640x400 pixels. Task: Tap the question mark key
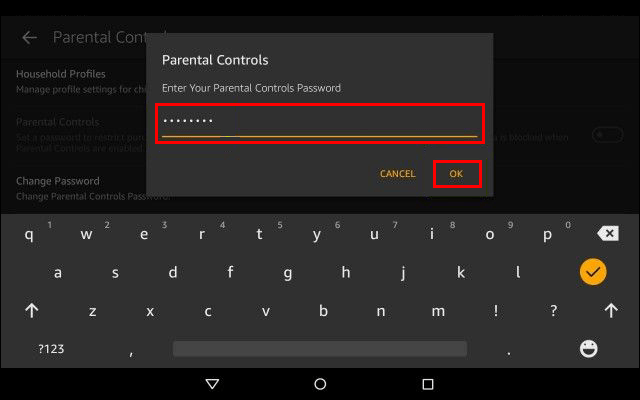pyautogui.click(x=553, y=311)
